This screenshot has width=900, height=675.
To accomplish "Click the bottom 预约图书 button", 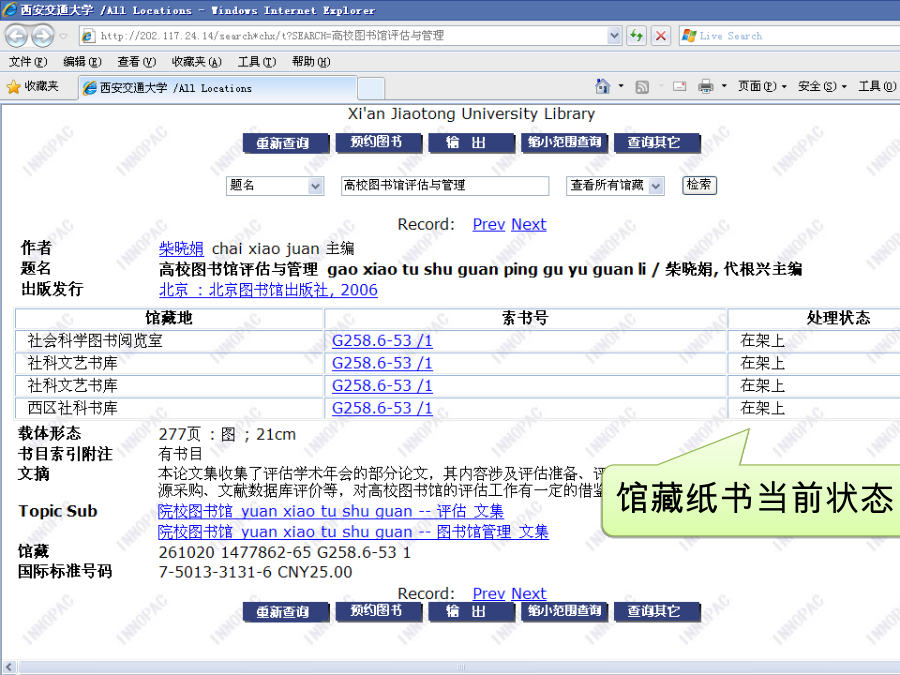I will point(378,612).
